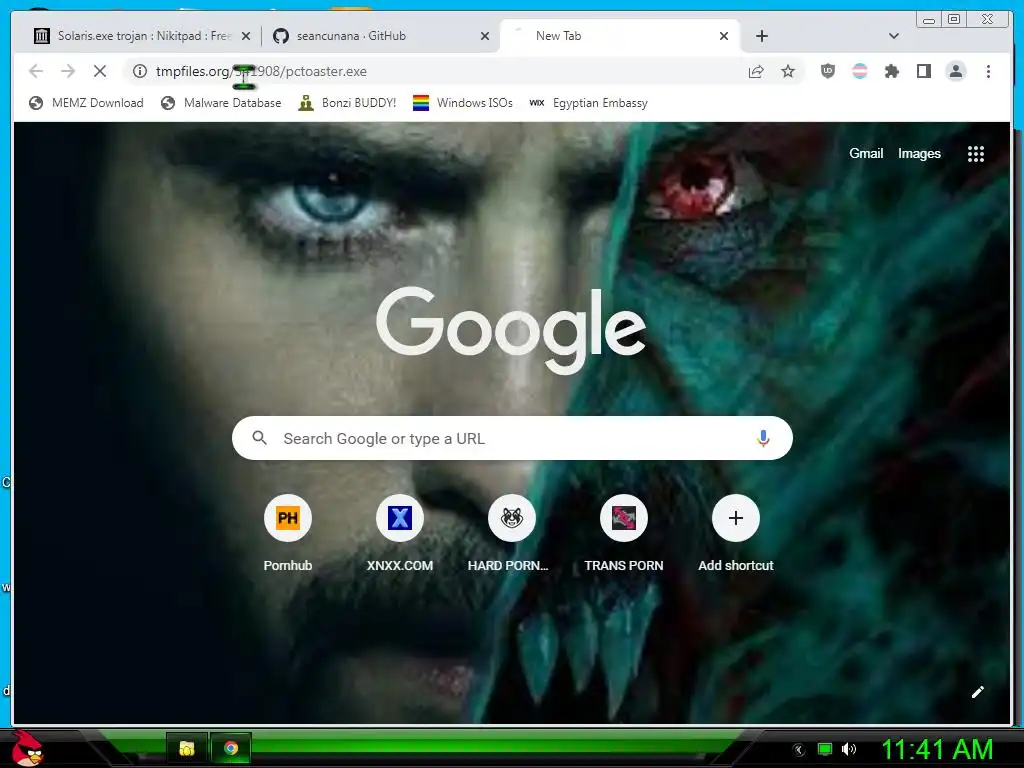The height and width of the screenshot is (768, 1024).
Task: View site information icon in address bar
Action: 140,71
